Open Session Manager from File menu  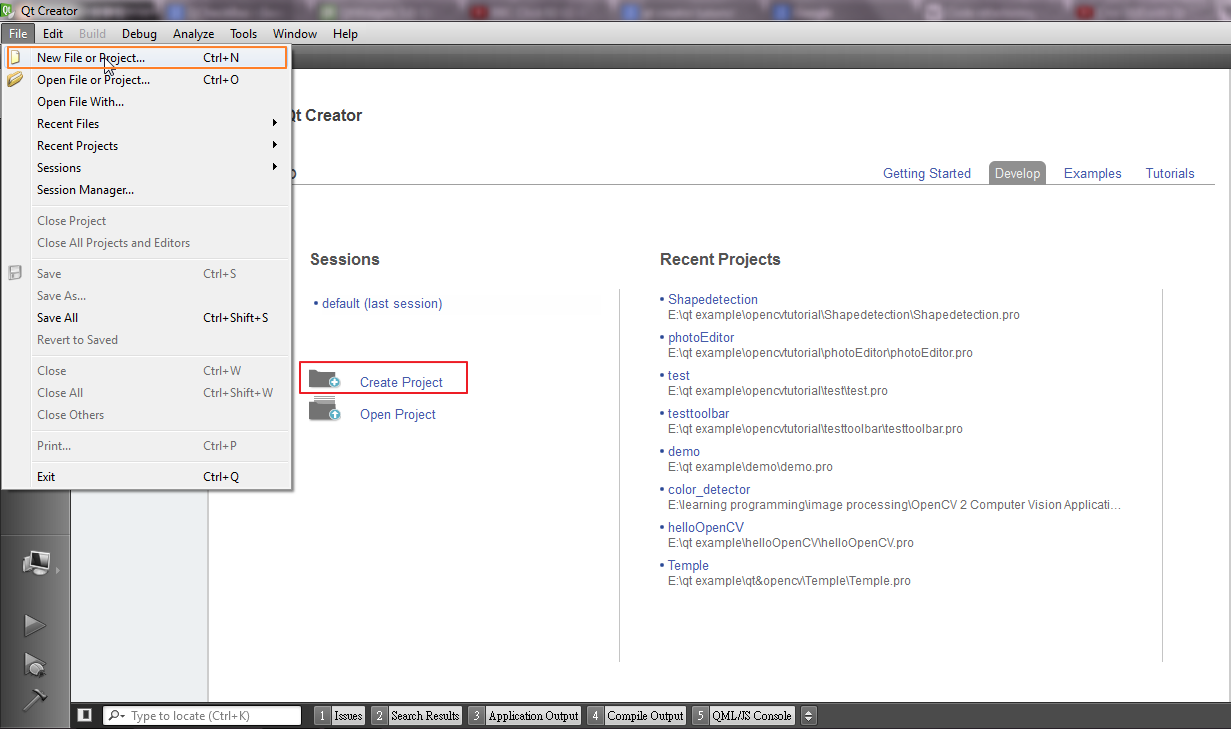147,190
